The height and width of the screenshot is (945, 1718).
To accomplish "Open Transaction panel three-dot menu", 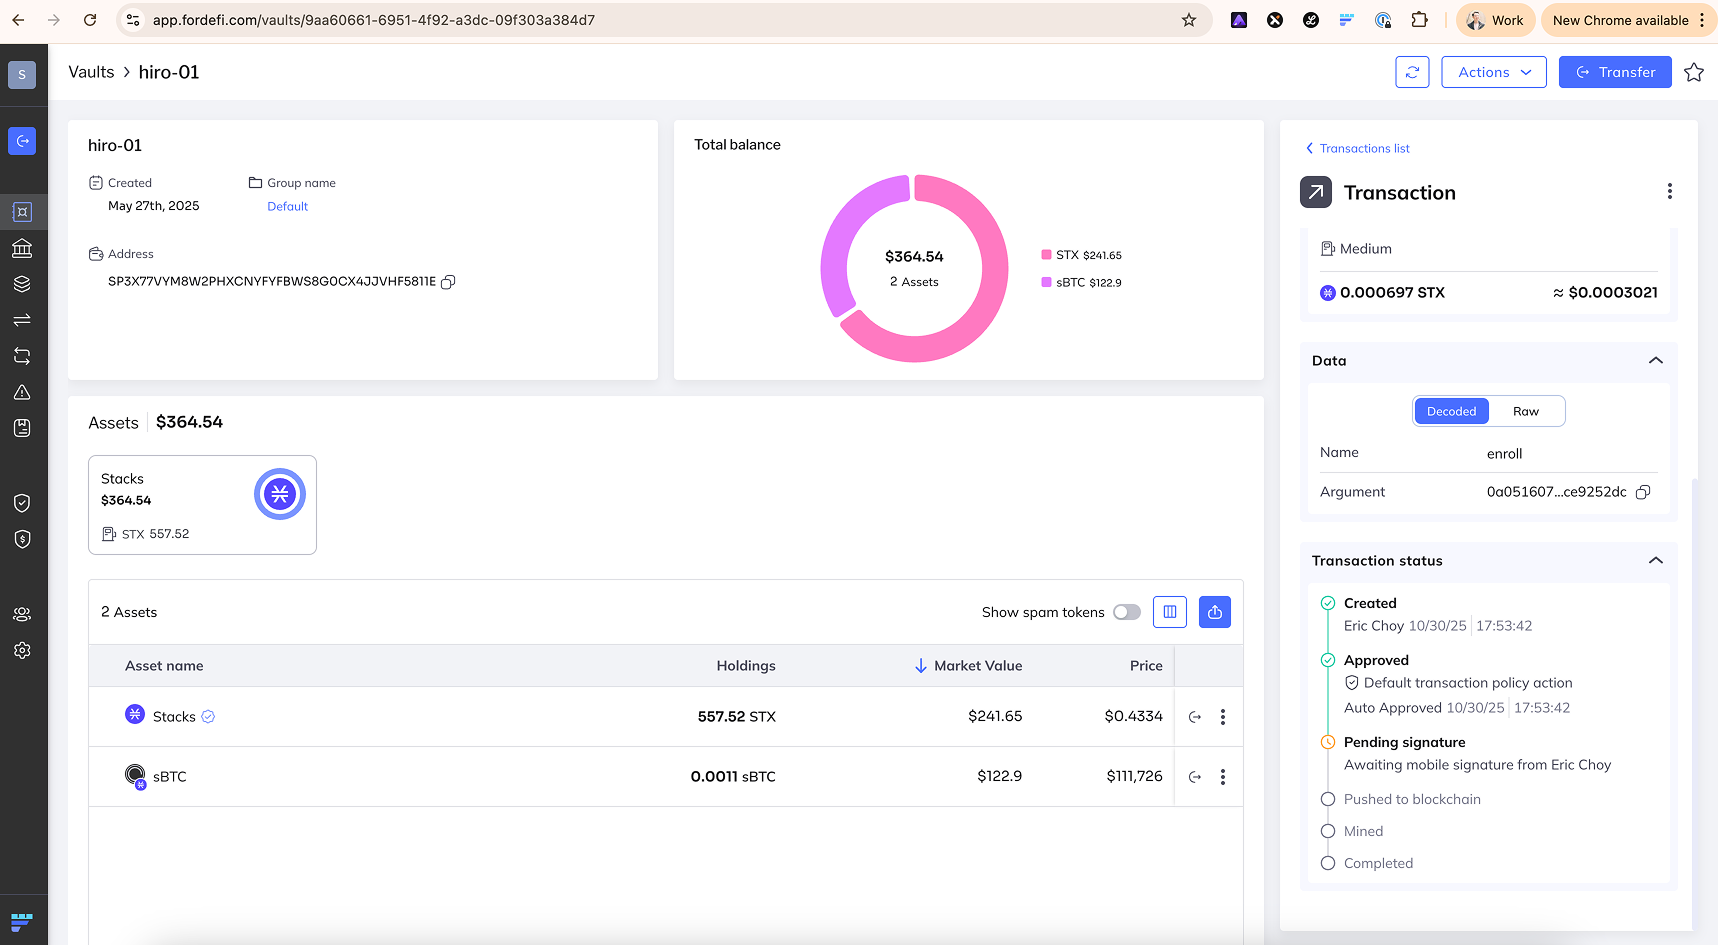I will [x=1668, y=192].
